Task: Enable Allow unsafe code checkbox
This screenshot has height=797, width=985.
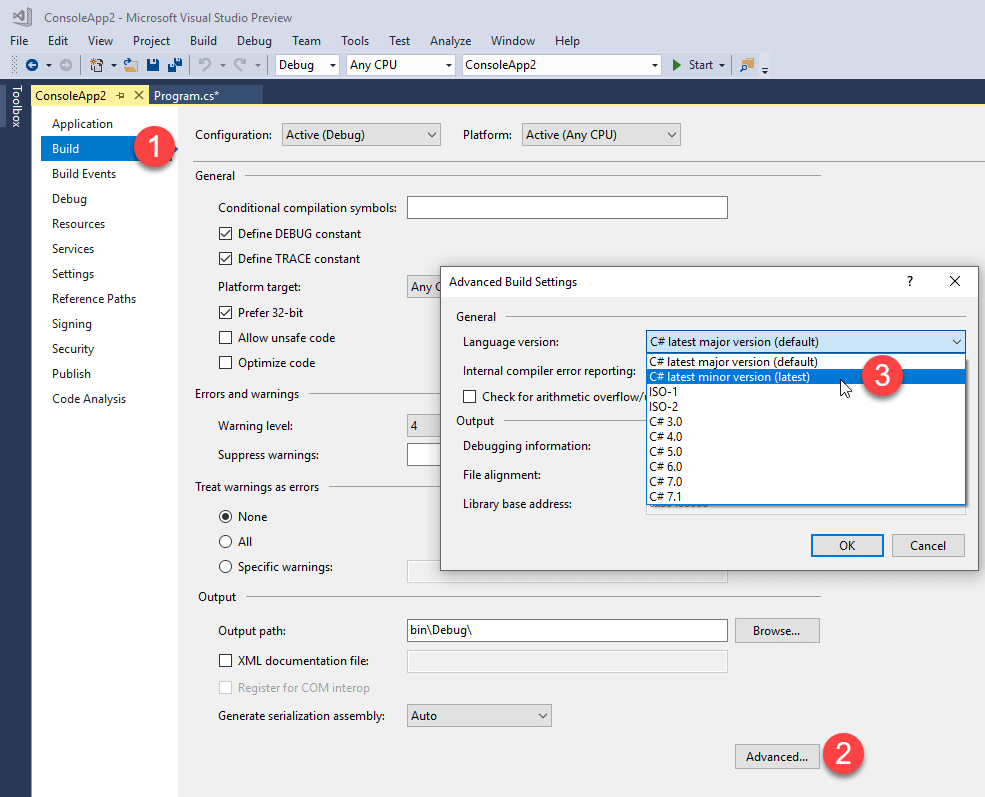Action: click(226, 338)
